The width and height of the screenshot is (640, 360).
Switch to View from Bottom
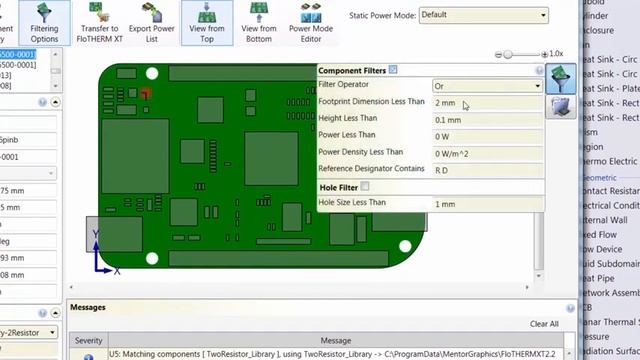[x=259, y=23]
